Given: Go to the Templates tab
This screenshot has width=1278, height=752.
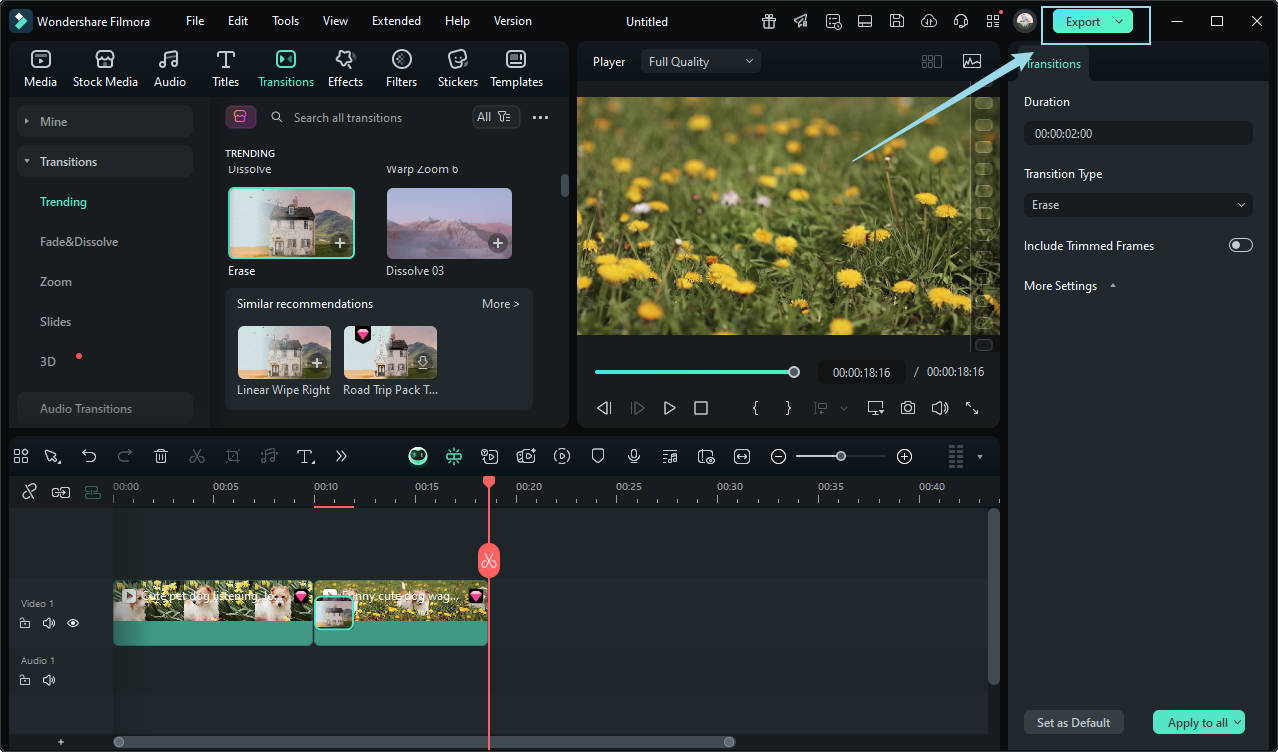Looking at the screenshot, I should click(x=516, y=68).
